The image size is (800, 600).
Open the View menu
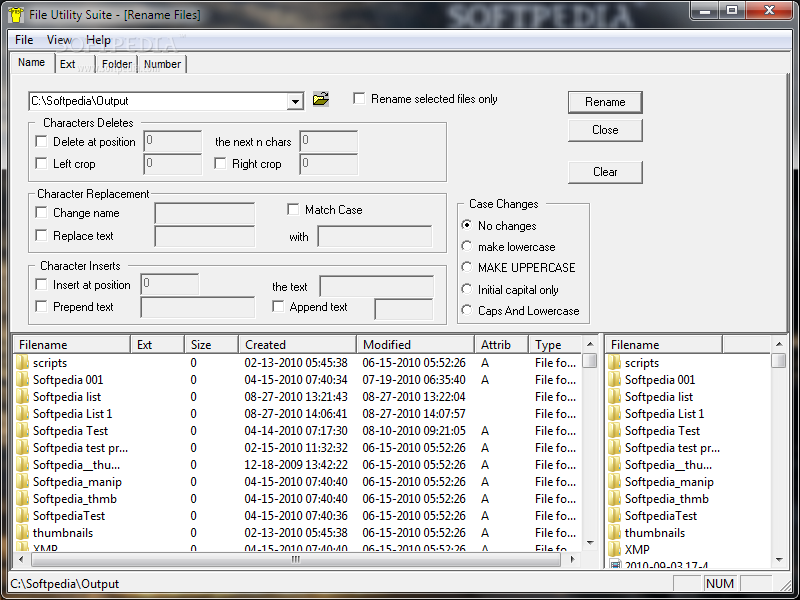click(x=59, y=40)
